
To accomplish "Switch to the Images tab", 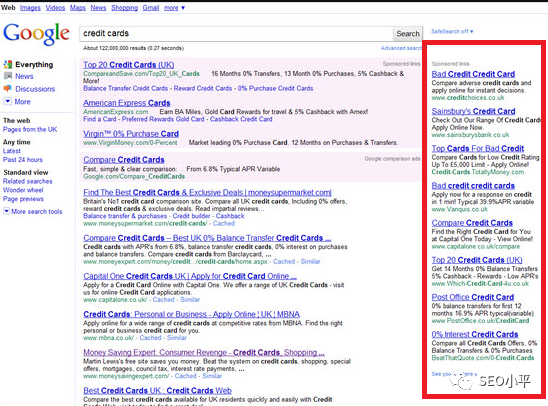I will coord(30,8).
